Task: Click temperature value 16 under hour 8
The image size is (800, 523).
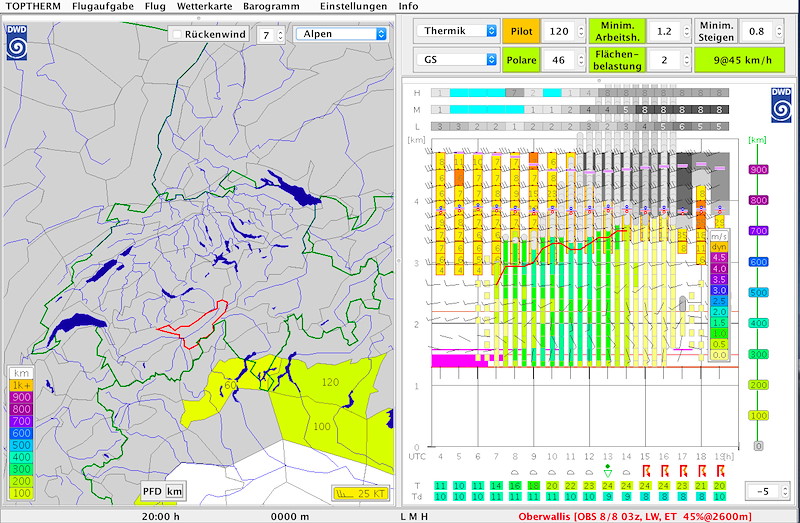Action: pos(515,486)
